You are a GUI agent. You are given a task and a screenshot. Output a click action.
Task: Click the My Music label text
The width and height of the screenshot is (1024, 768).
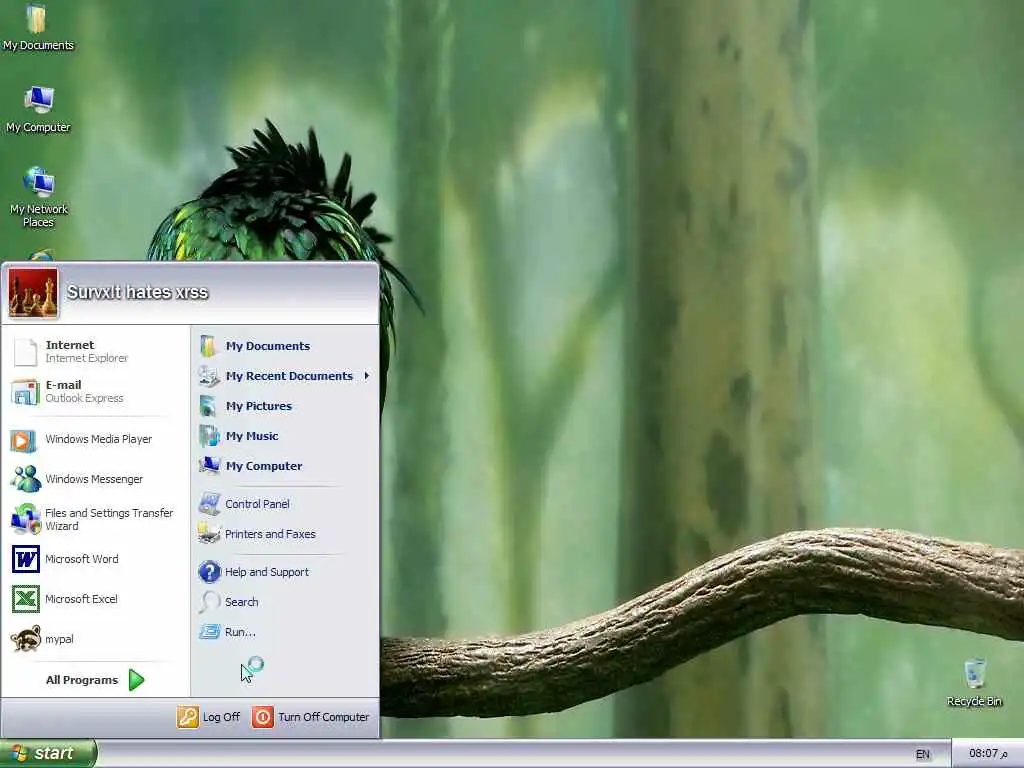pyautogui.click(x=252, y=436)
